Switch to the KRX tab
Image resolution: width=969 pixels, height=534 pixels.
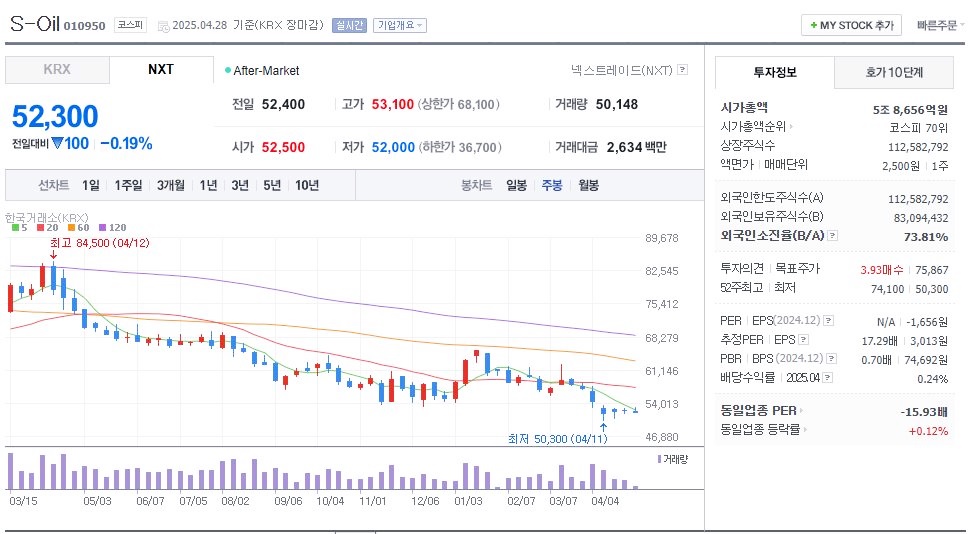[x=57, y=70]
